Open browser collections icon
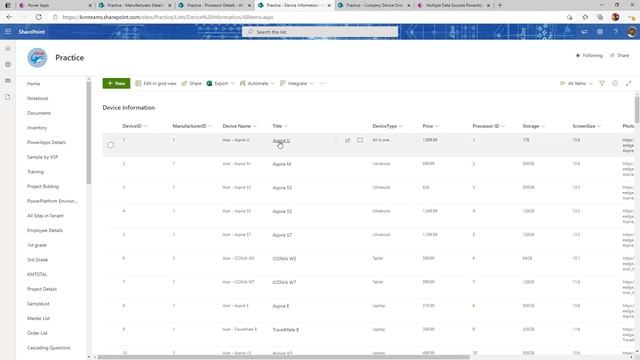The width and height of the screenshot is (640, 360). tap(600, 17)
